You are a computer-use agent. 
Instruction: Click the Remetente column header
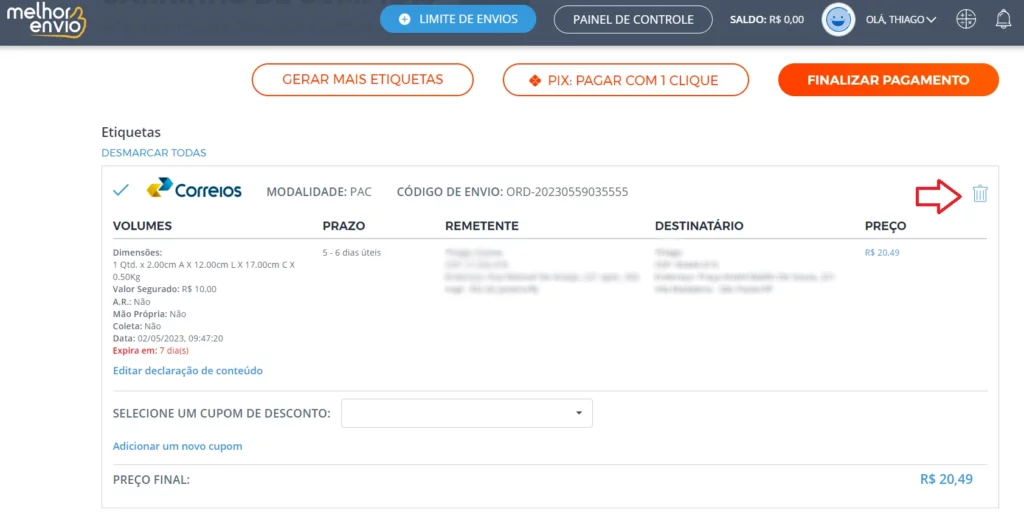[x=482, y=226]
